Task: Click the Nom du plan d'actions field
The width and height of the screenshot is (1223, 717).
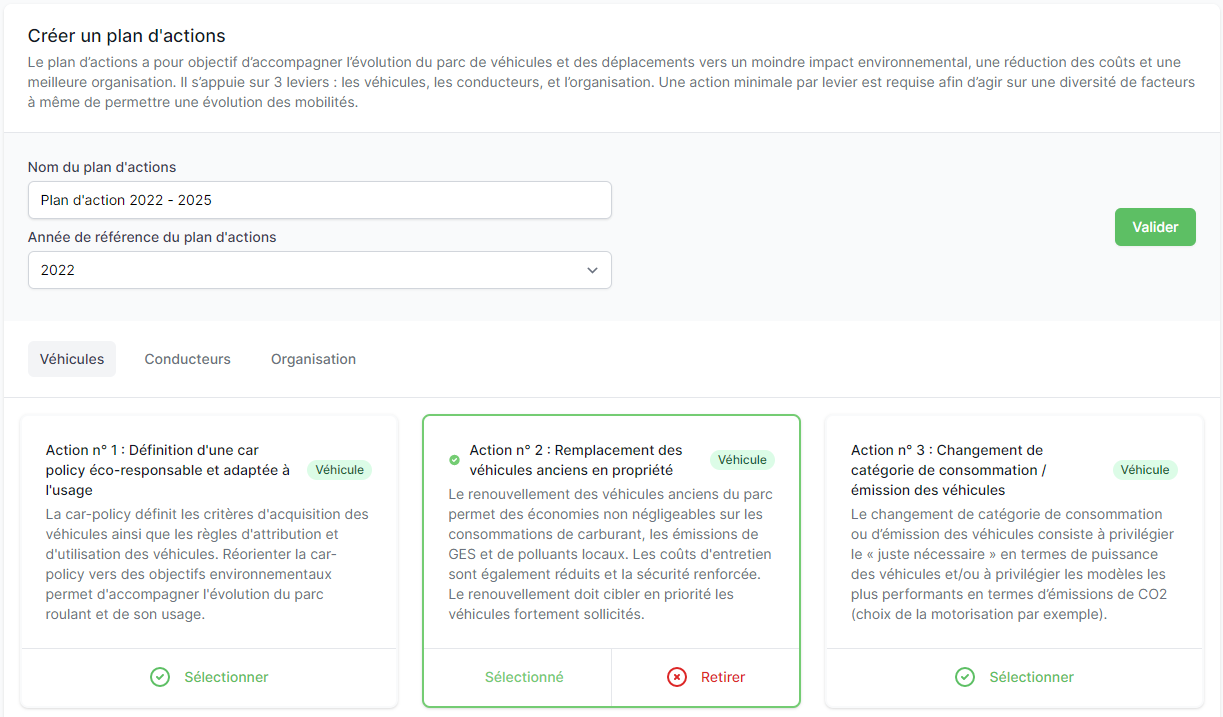Action: click(319, 200)
